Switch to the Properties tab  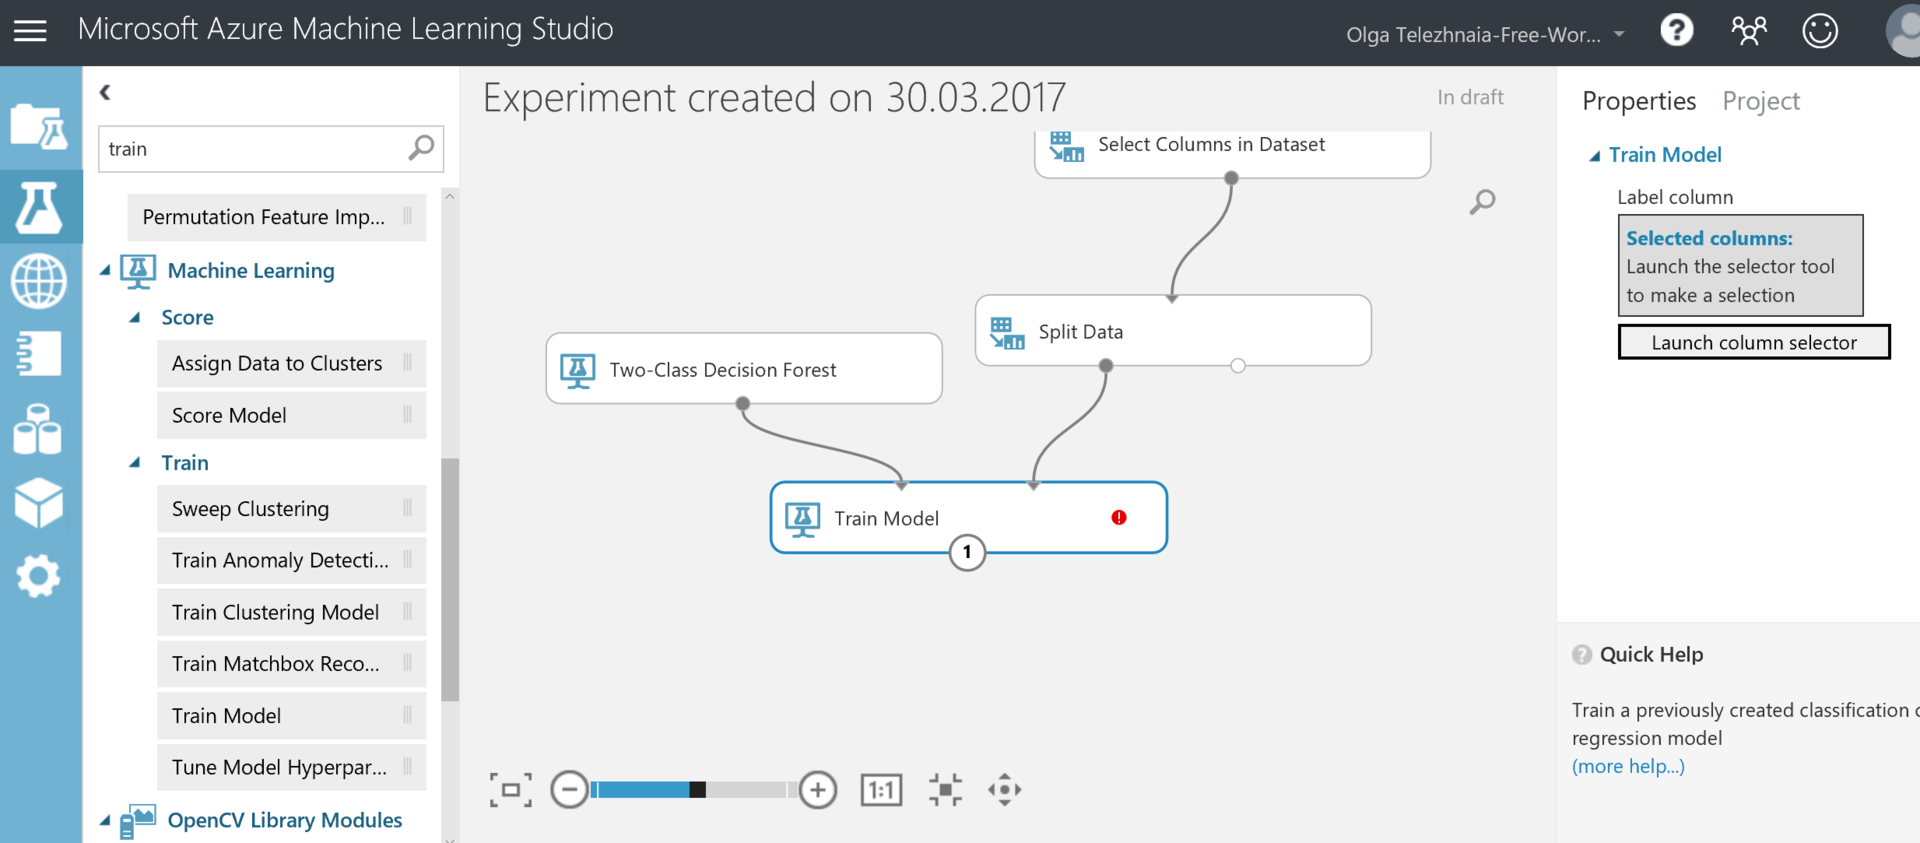pyautogui.click(x=1639, y=101)
